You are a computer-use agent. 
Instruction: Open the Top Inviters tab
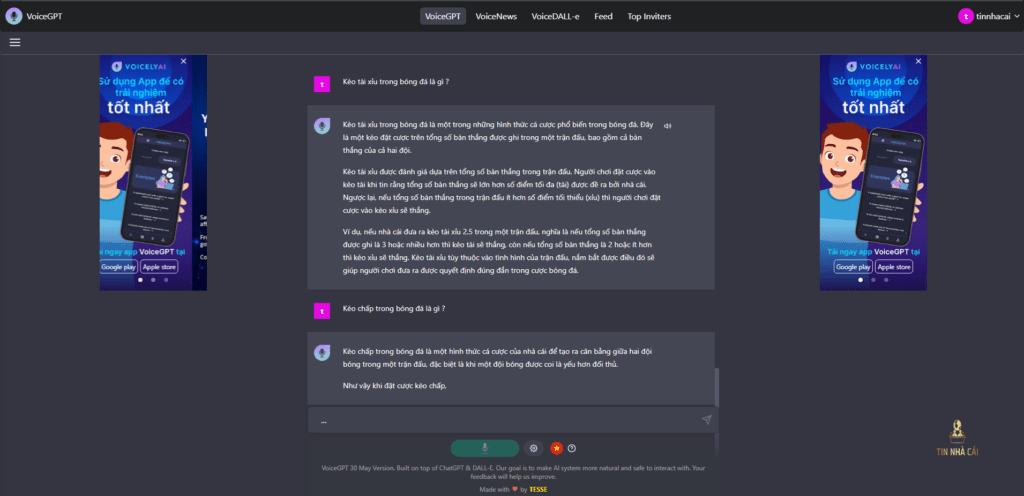click(x=649, y=16)
